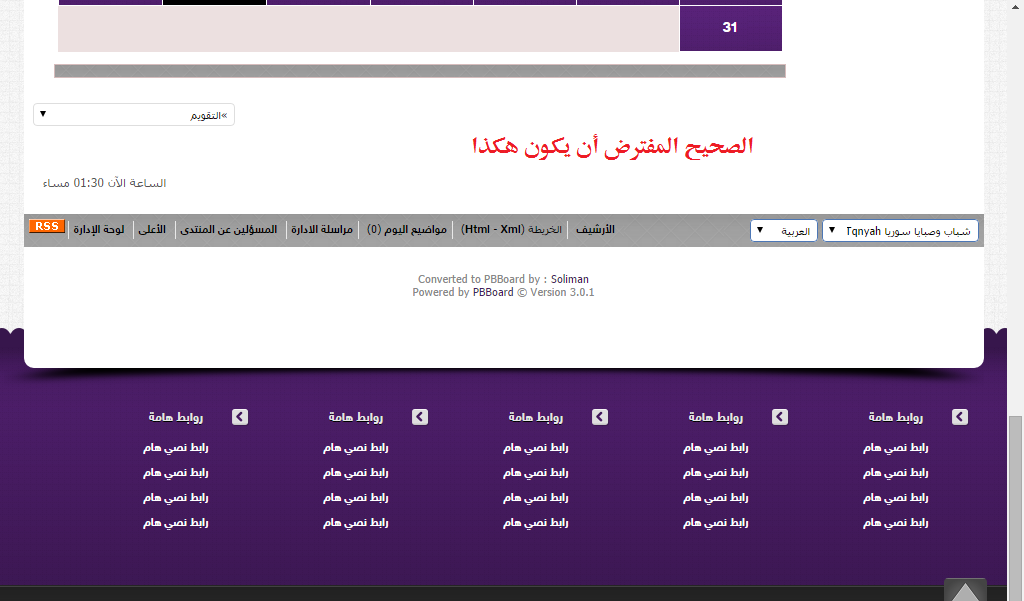Open the Html sitemap link

477,229
